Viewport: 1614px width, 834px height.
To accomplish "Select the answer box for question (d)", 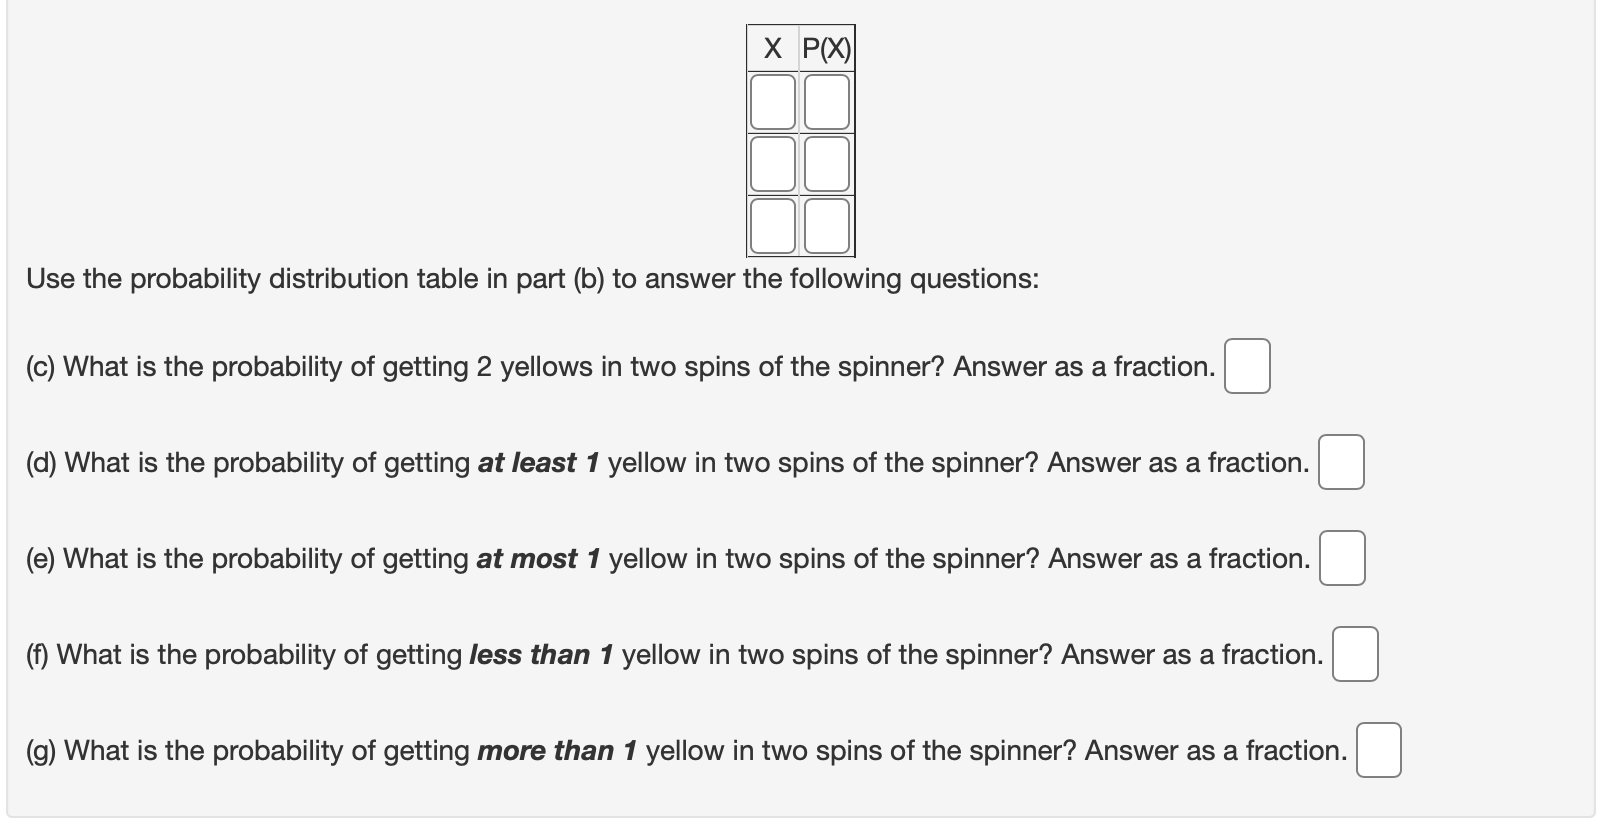I will pyautogui.click(x=1342, y=463).
